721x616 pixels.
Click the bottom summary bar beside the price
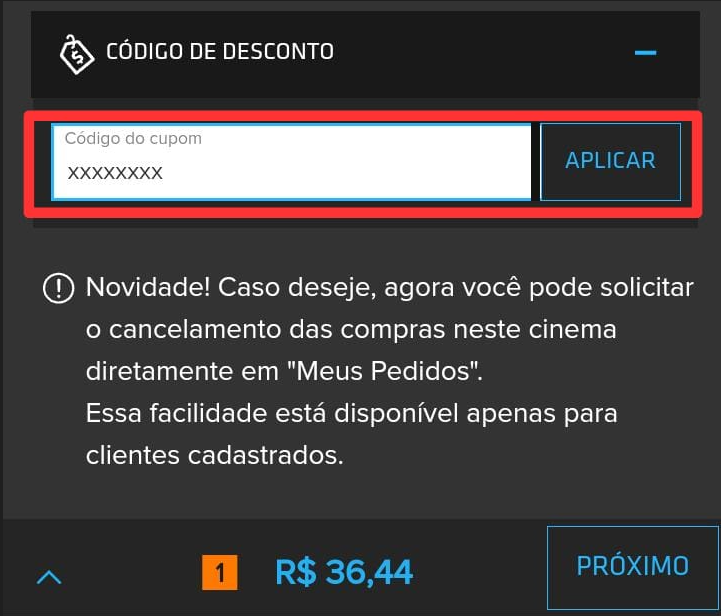click(x=478, y=568)
